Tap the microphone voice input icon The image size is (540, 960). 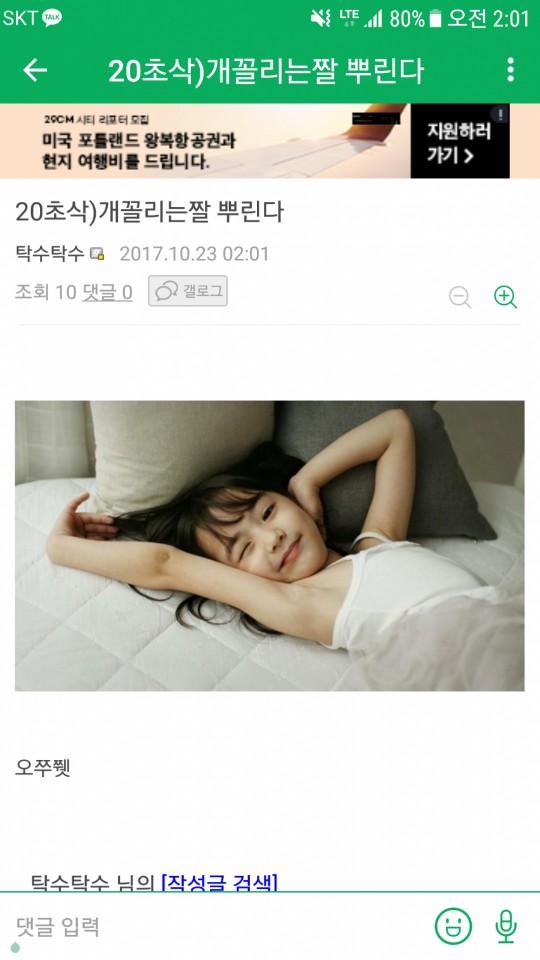pyautogui.click(x=506, y=926)
